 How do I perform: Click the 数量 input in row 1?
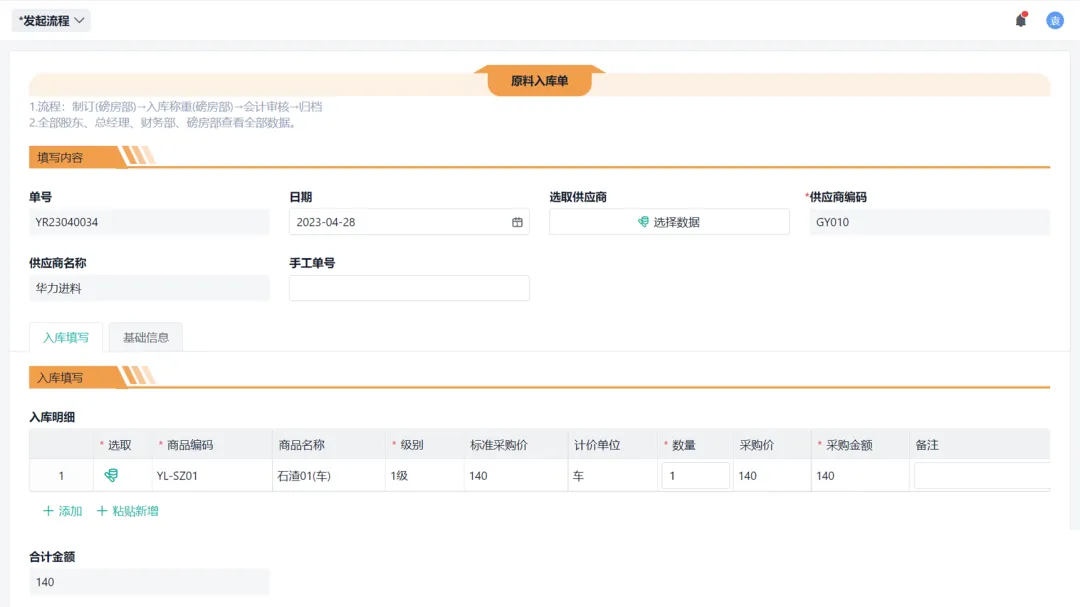695,476
